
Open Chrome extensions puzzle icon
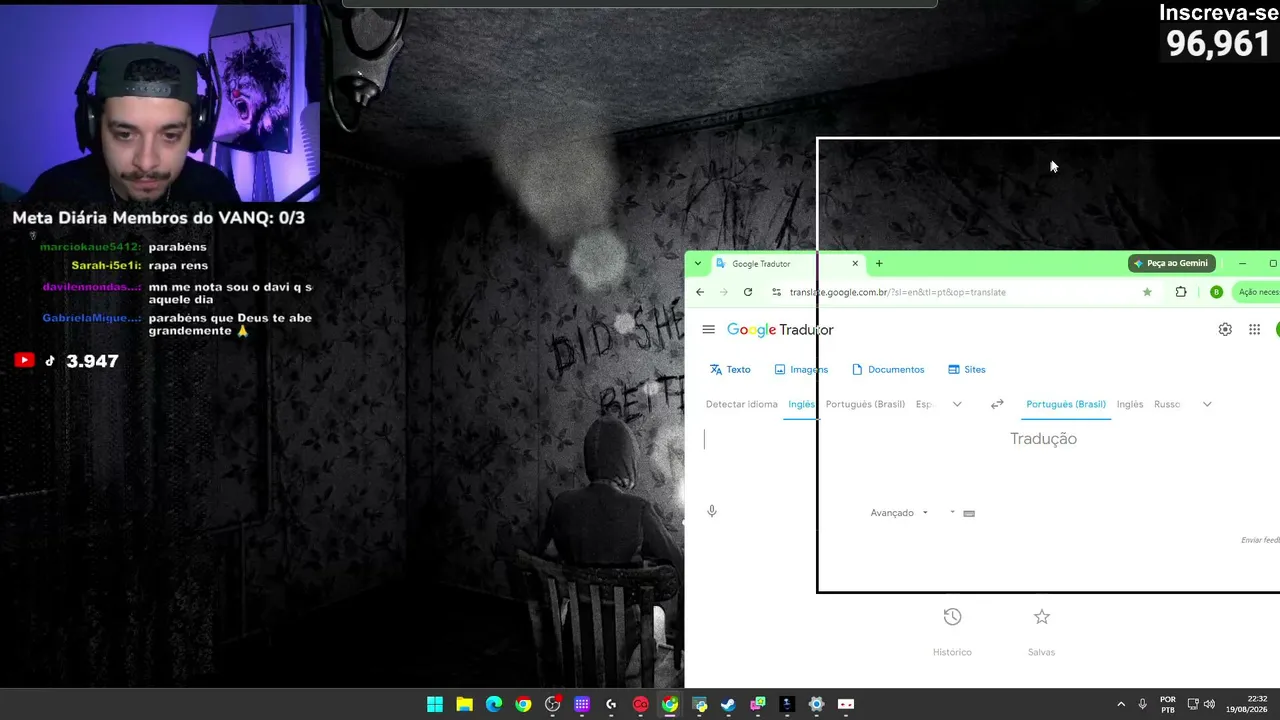pyautogui.click(x=1181, y=292)
